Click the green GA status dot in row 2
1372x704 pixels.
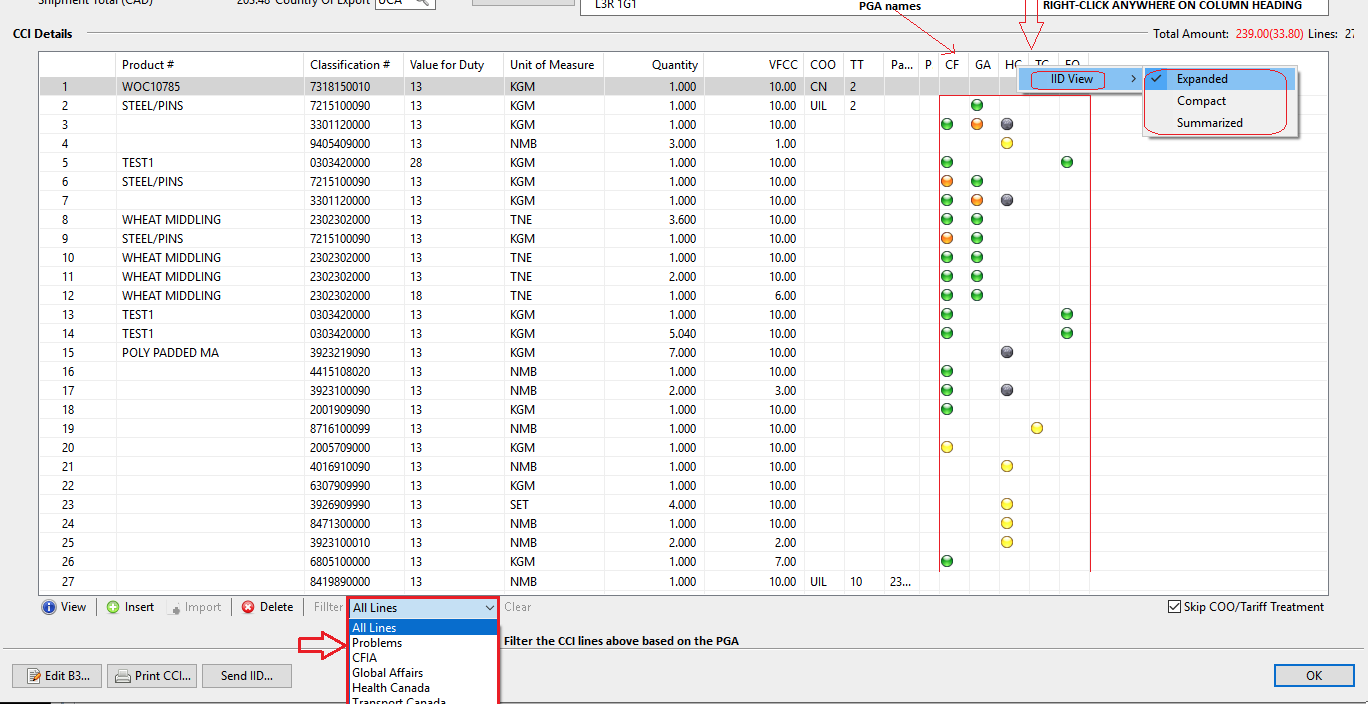(x=977, y=105)
